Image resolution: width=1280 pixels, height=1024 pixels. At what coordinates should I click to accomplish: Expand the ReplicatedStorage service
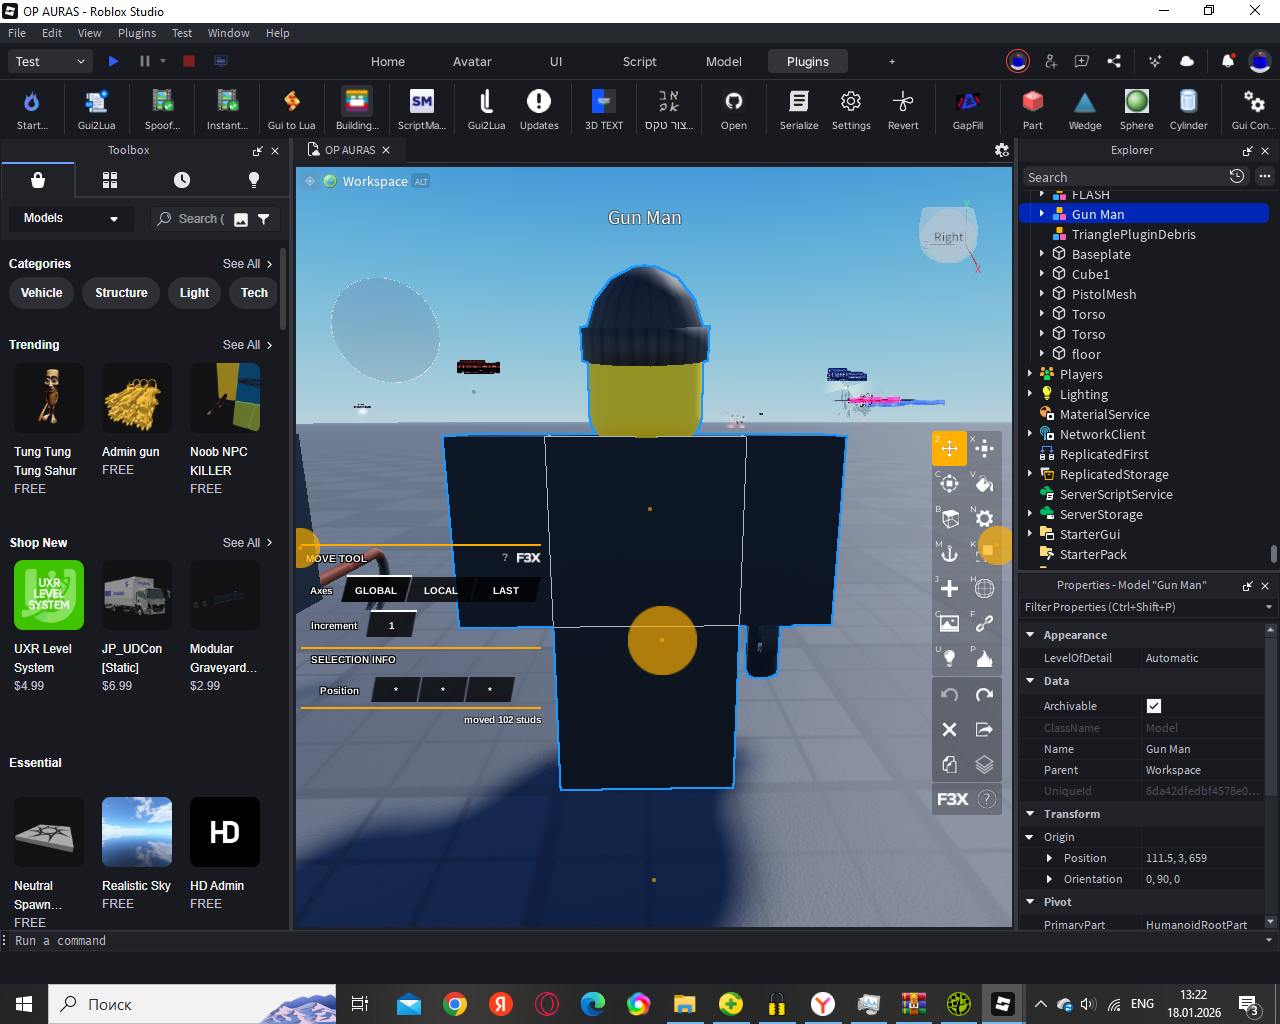tap(1029, 474)
